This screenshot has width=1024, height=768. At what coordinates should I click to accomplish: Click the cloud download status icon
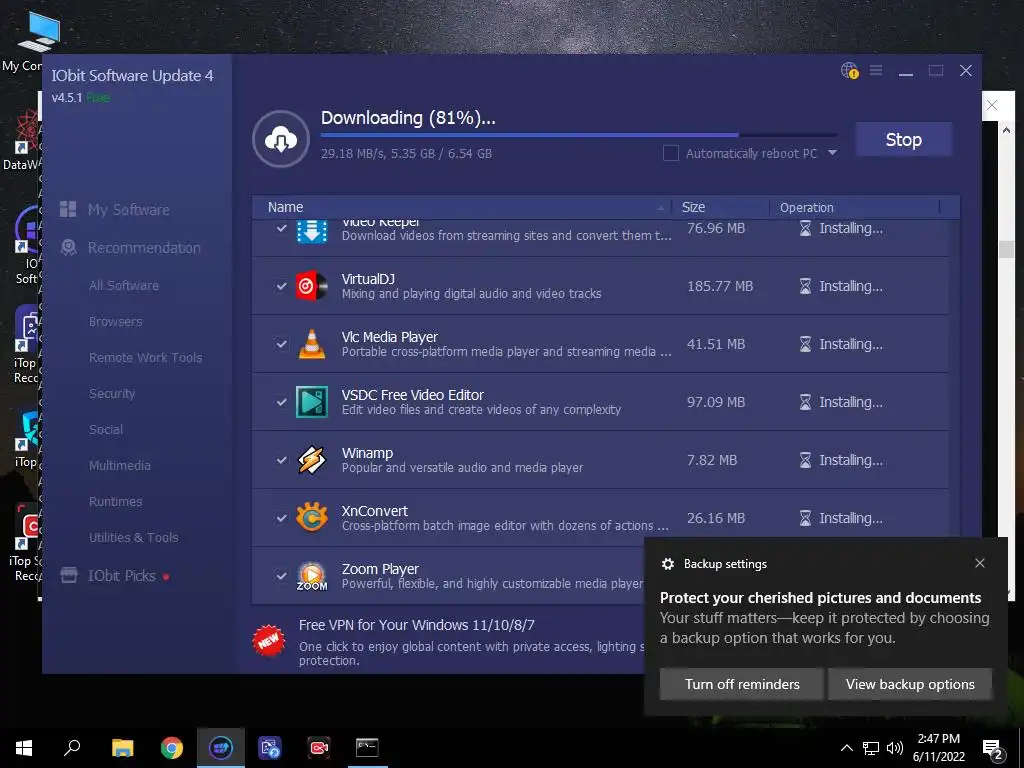281,139
